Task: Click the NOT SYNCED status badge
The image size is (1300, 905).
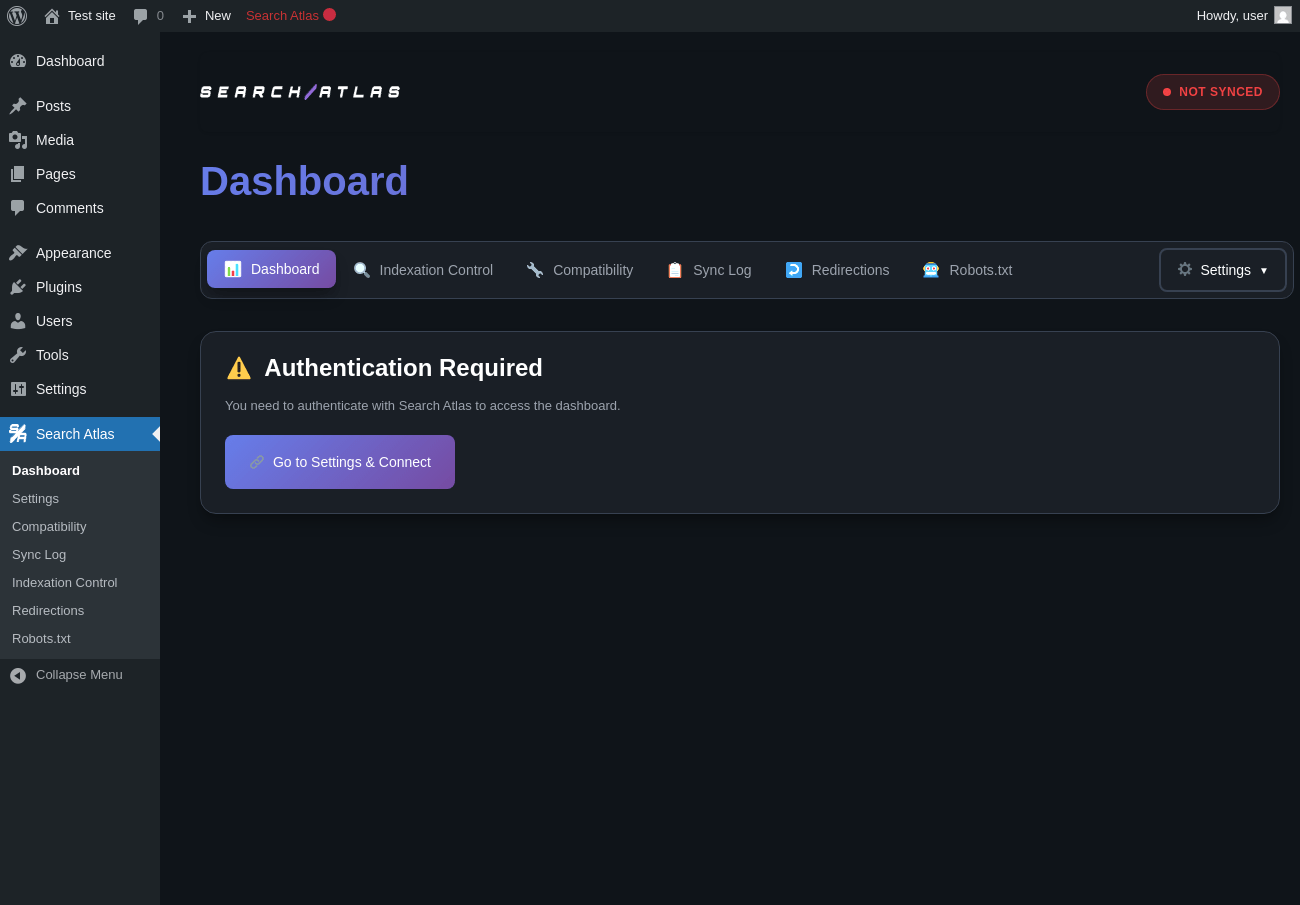Action: coord(1212,92)
